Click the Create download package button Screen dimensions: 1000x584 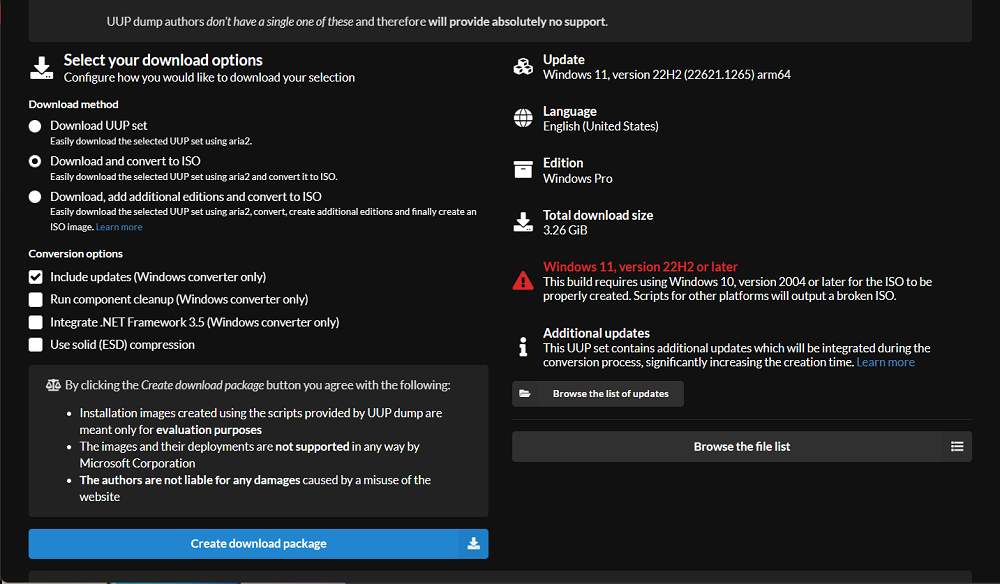pyautogui.click(x=258, y=544)
